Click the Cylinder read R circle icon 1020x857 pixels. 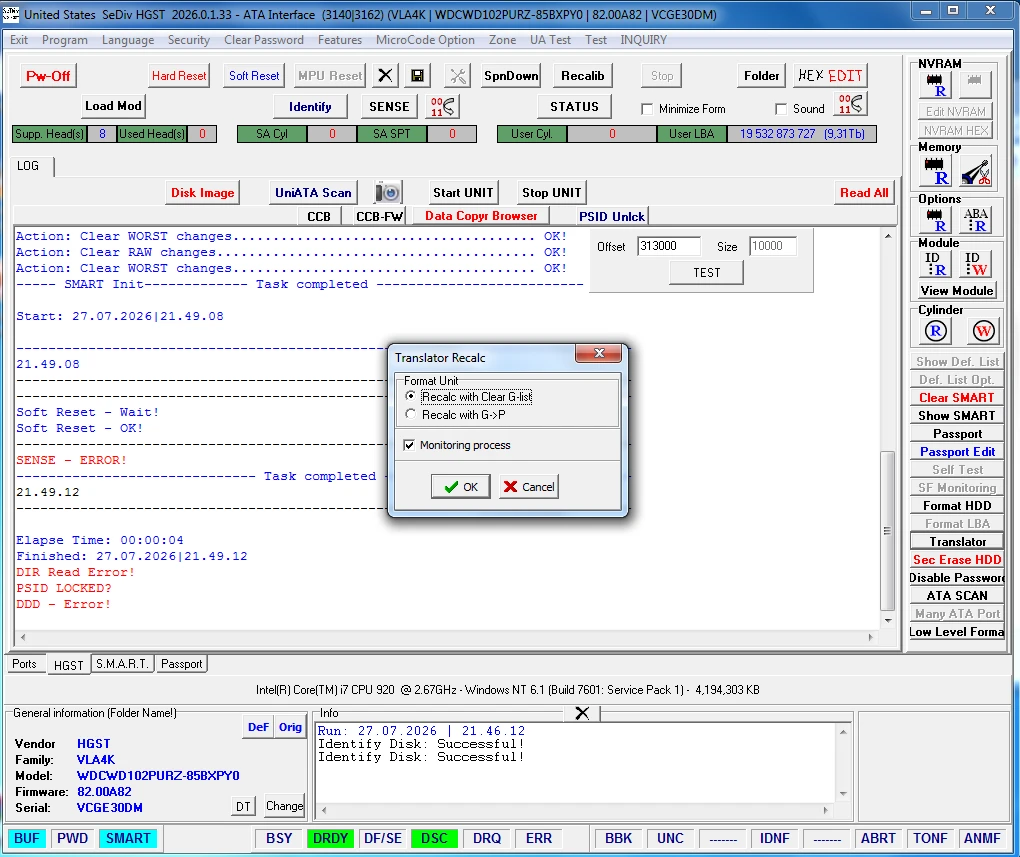coord(935,331)
